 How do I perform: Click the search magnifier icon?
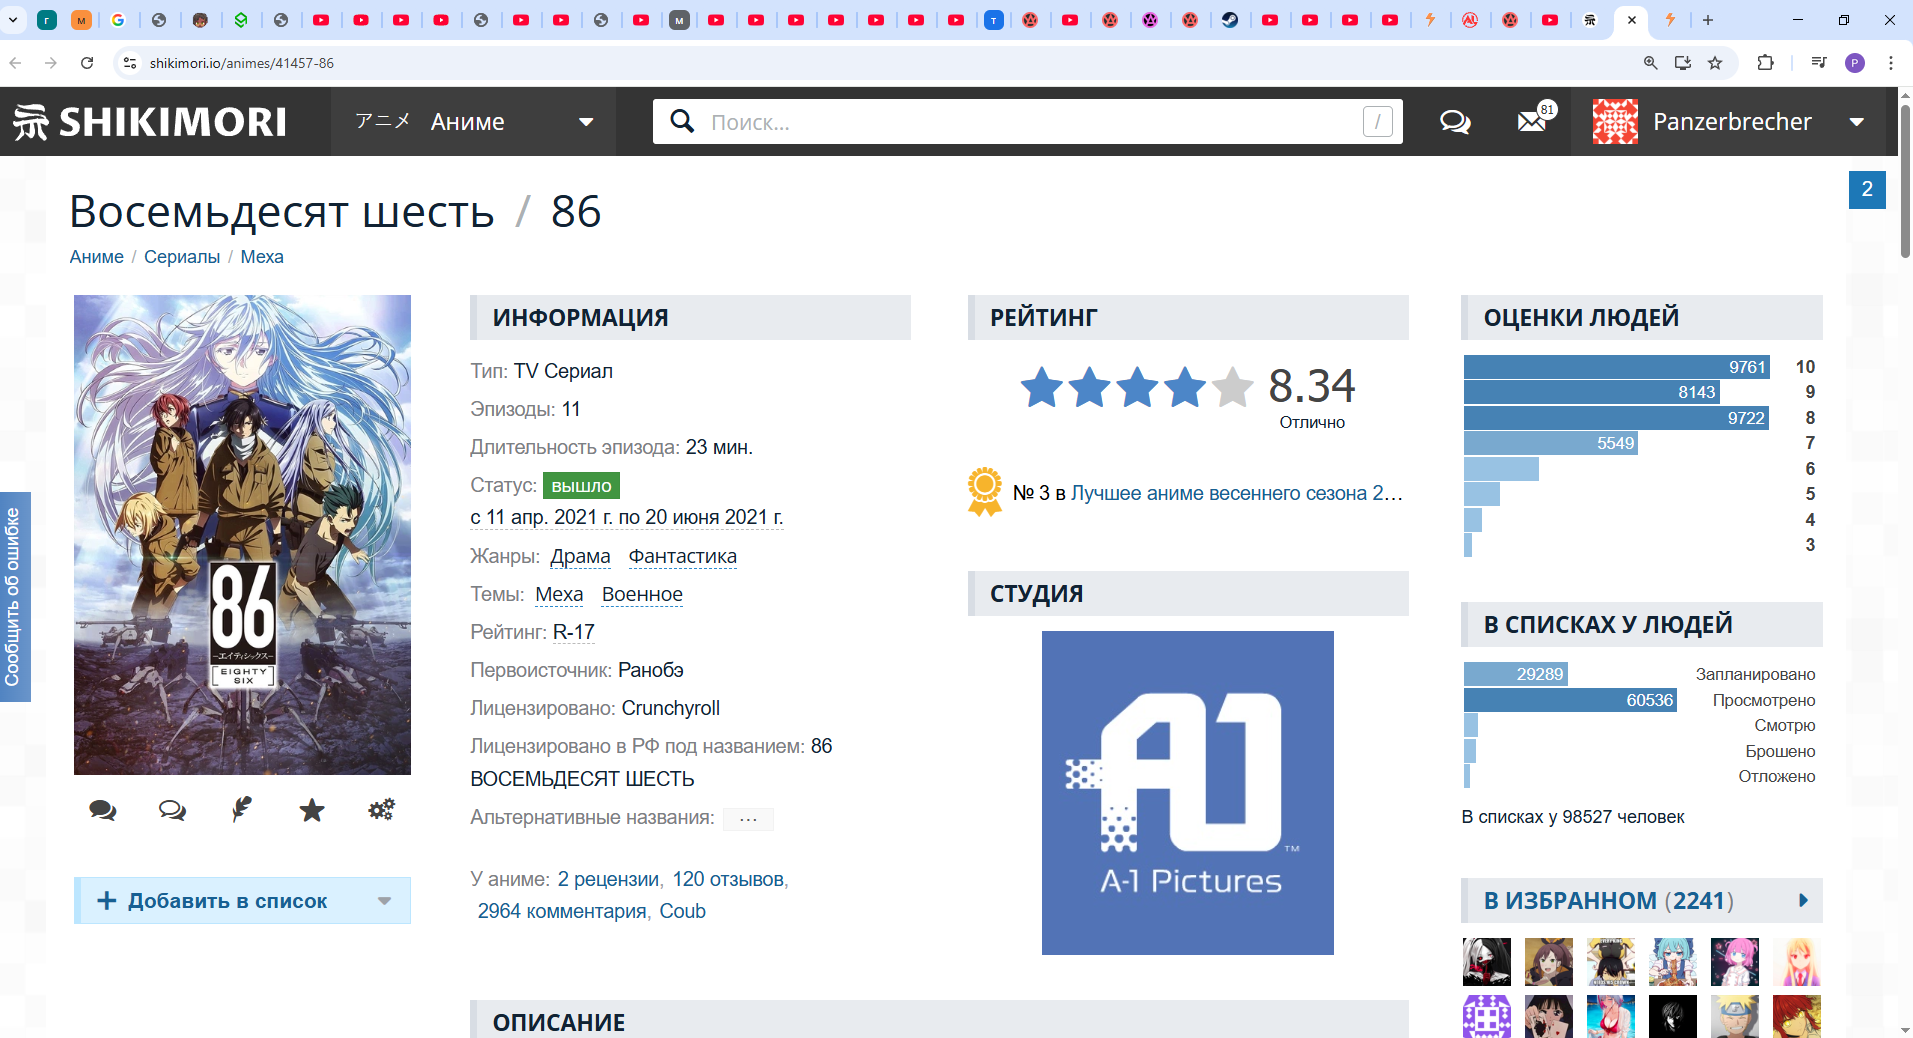682,121
